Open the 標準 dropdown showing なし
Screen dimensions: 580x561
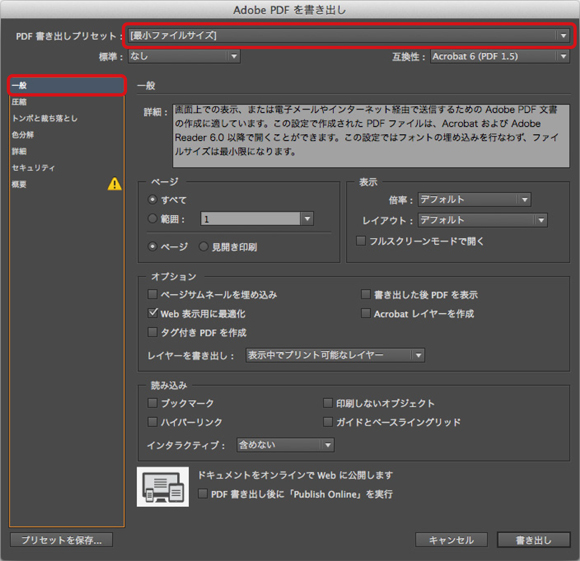pos(184,57)
